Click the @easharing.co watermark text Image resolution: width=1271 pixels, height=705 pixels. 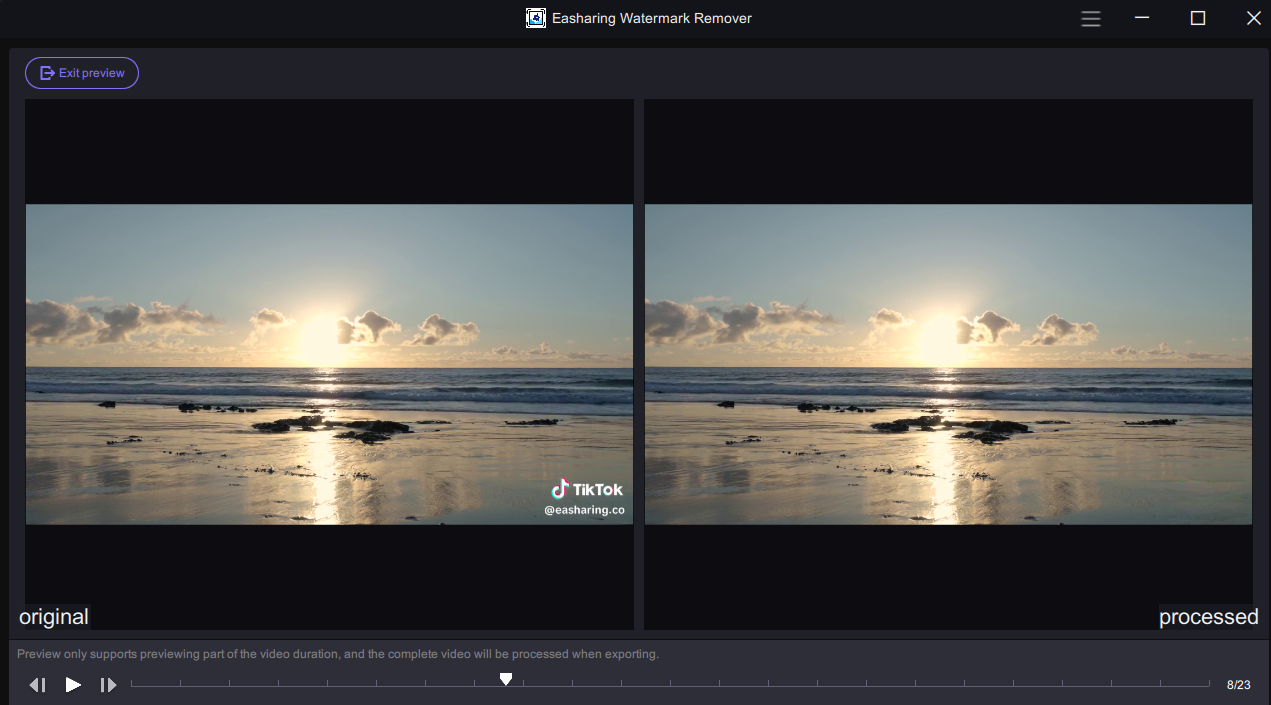coord(584,510)
